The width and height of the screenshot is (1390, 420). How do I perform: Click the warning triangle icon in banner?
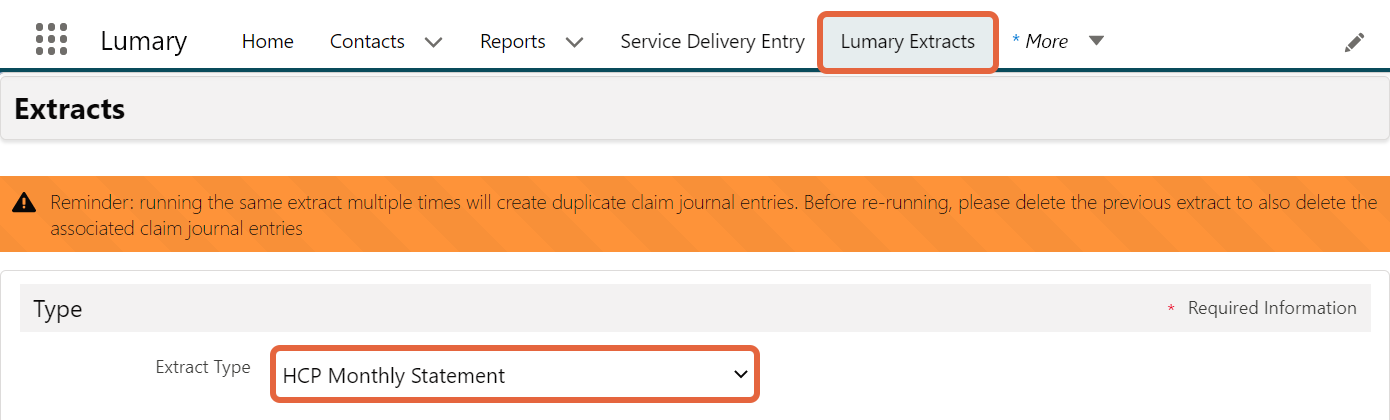point(24,204)
